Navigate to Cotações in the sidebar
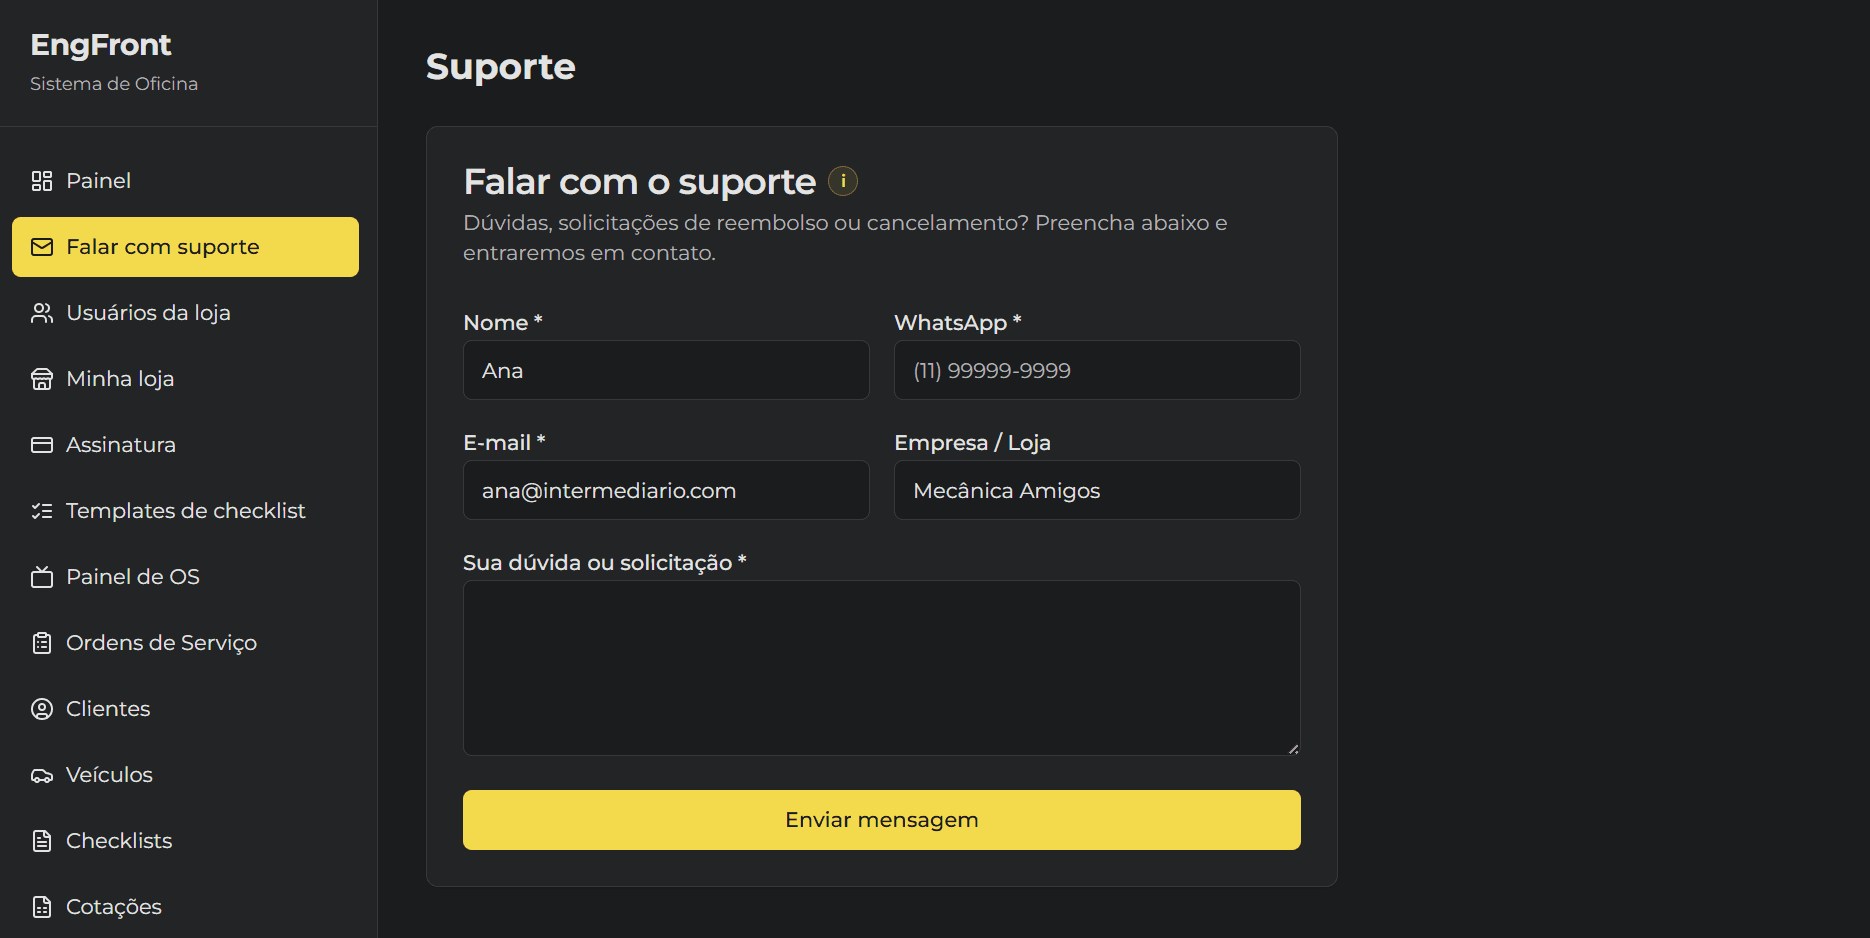 point(113,906)
